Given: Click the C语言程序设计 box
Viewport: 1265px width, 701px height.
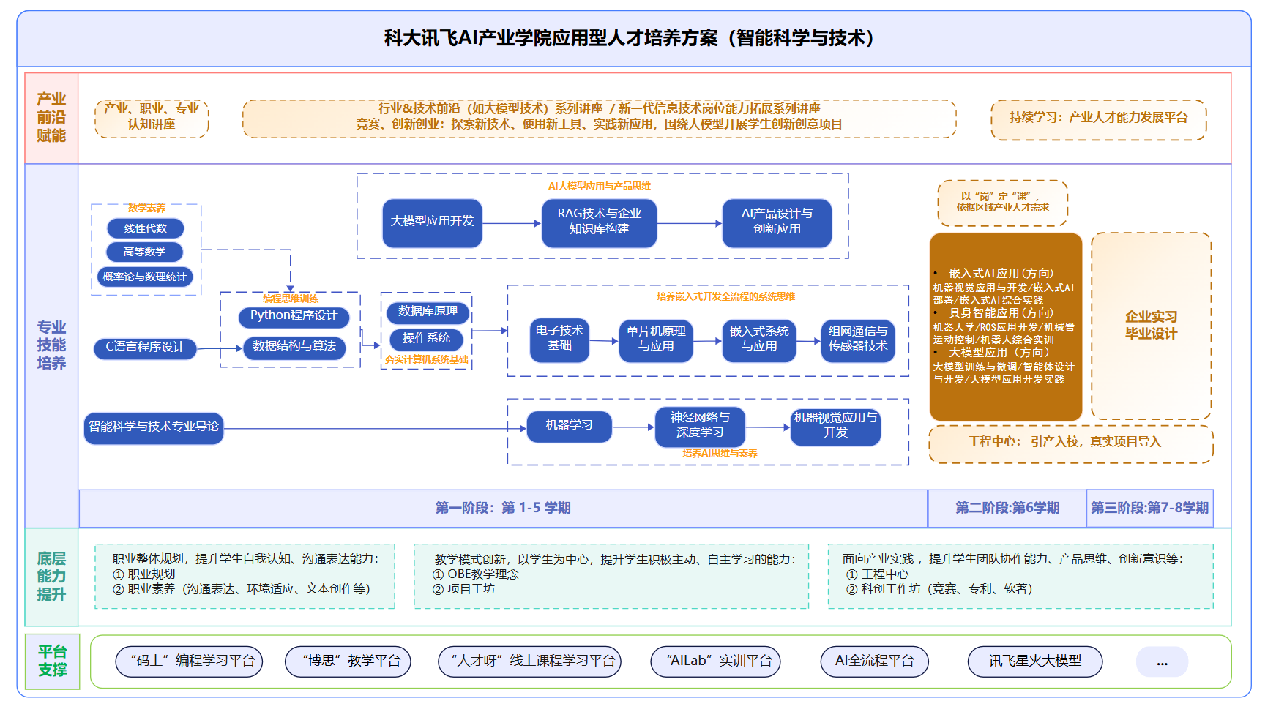Looking at the screenshot, I should (144, 347).
